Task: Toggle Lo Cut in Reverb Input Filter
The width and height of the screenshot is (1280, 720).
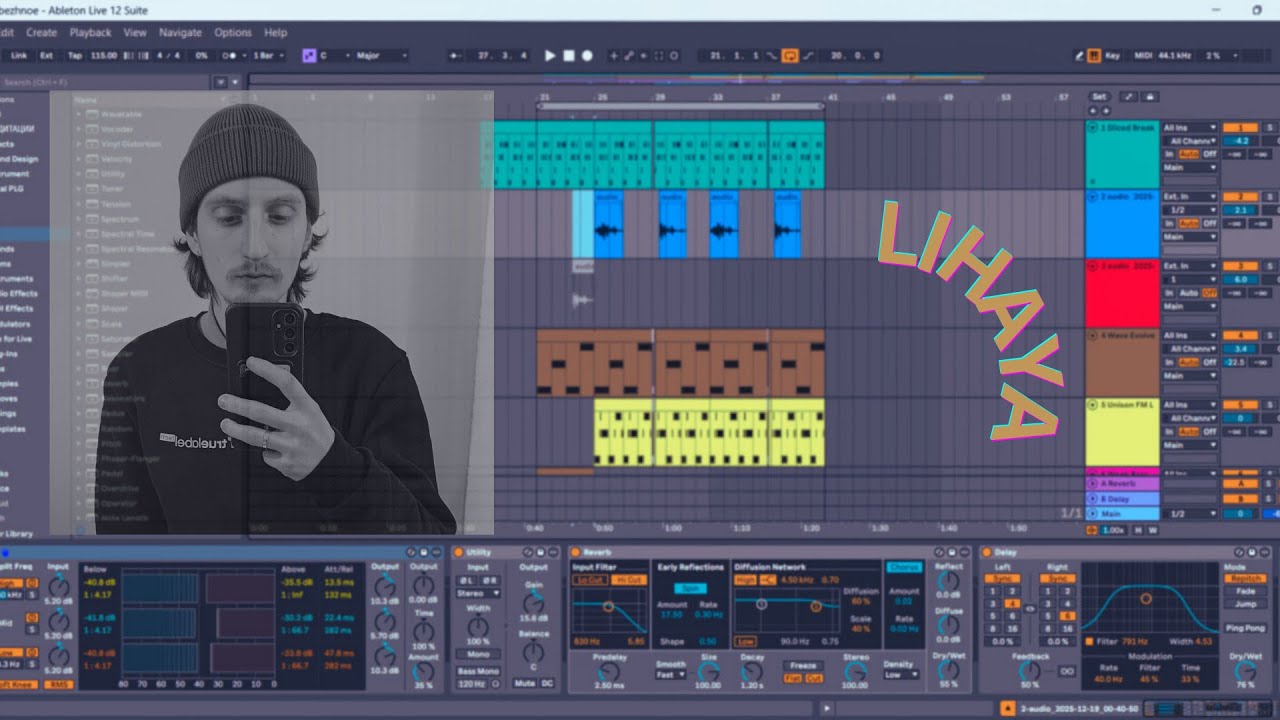Action: point(589,580)
